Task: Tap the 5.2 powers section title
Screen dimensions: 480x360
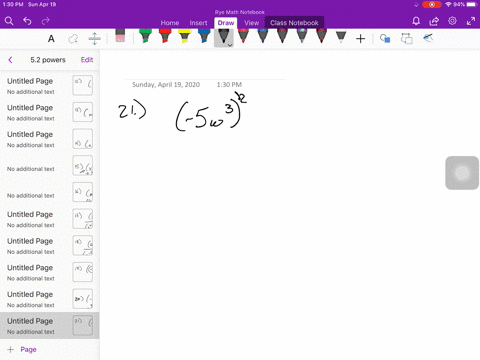Action: 48,60
